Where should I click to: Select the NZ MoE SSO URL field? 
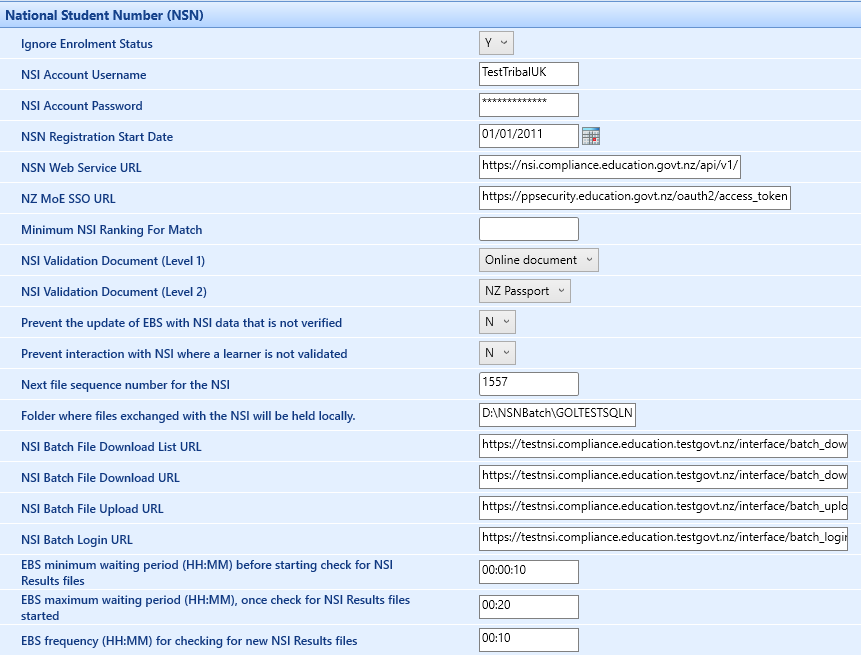[x=633, y=197]
